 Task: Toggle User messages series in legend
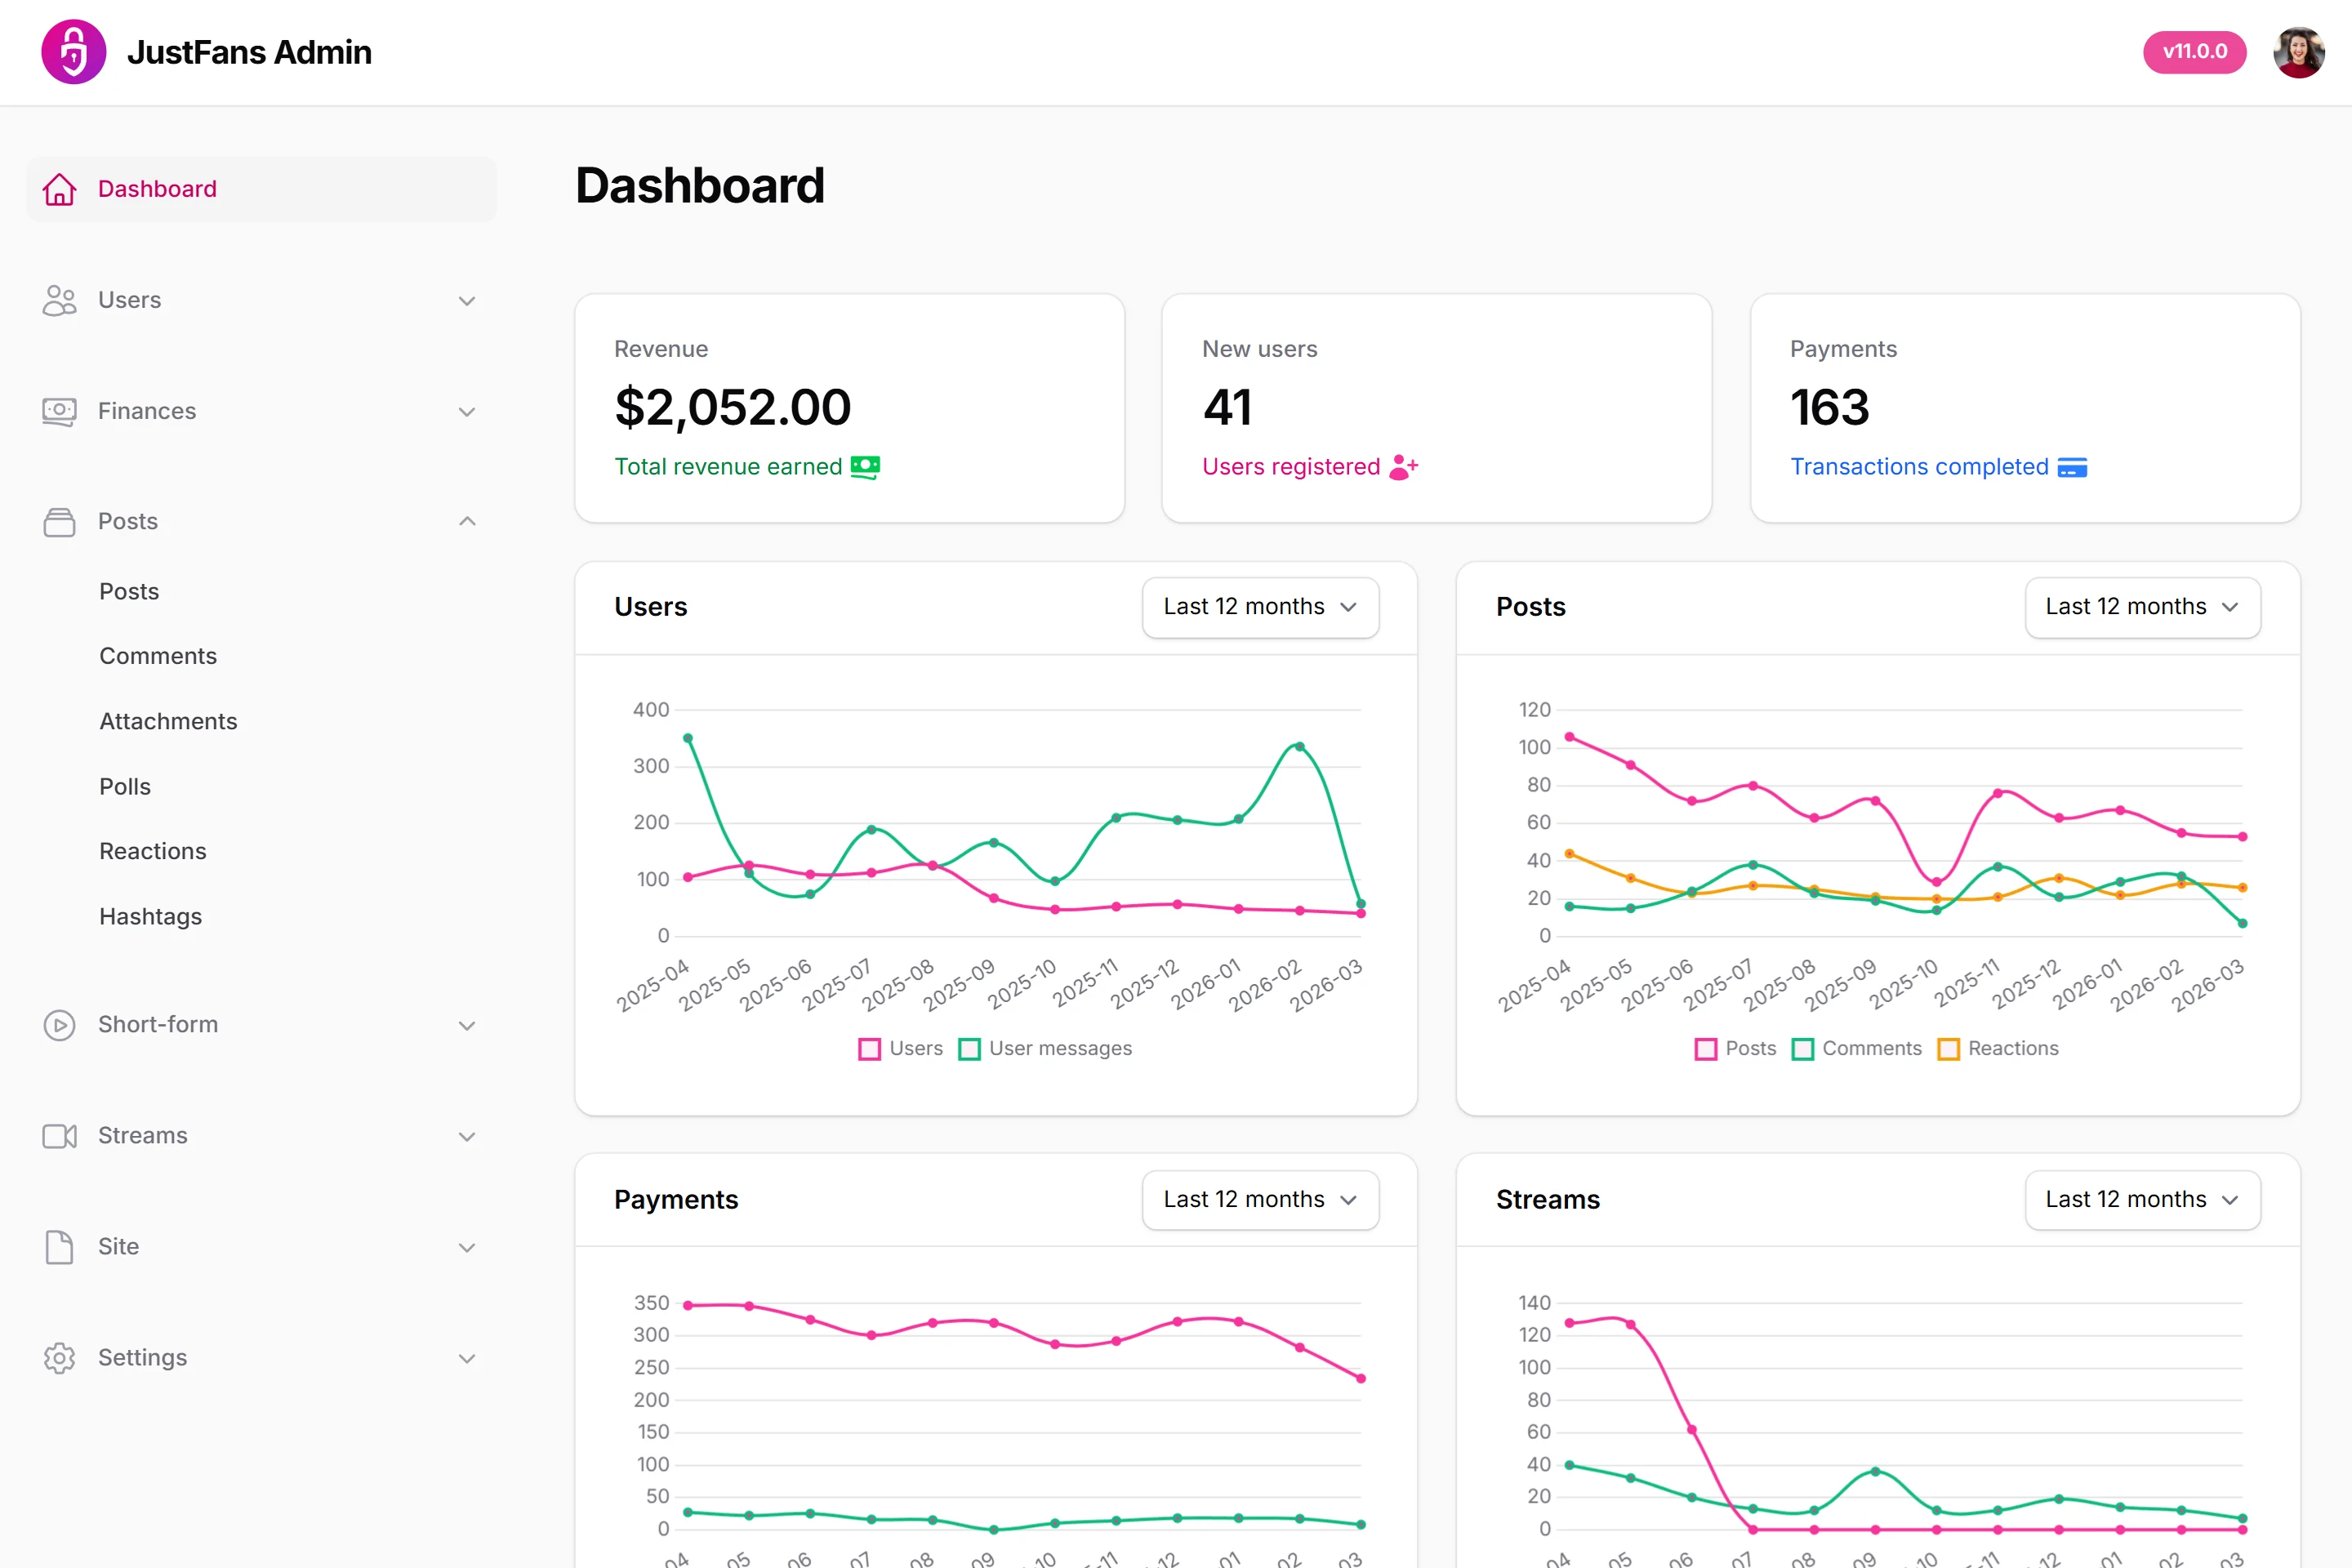tap(1045, 1048)
